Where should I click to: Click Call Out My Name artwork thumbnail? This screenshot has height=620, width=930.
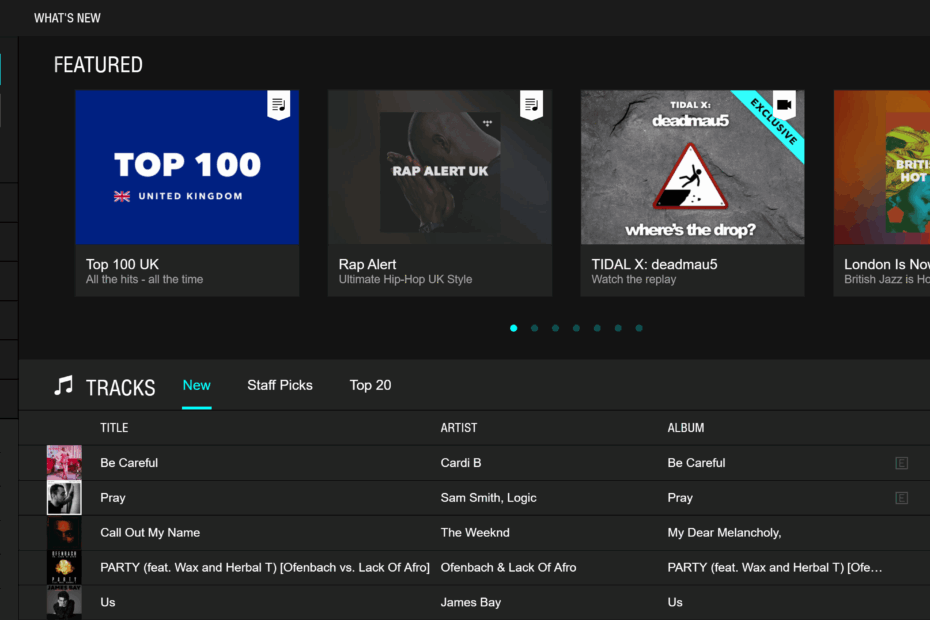coord(64,532)
